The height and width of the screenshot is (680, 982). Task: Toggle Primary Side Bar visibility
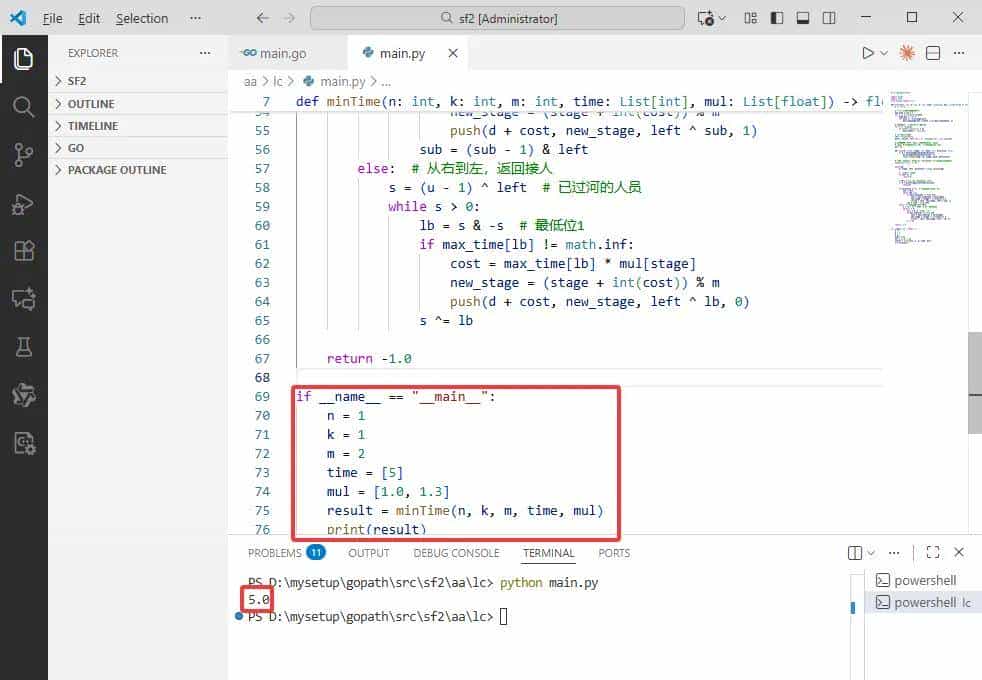click(775, 18)
